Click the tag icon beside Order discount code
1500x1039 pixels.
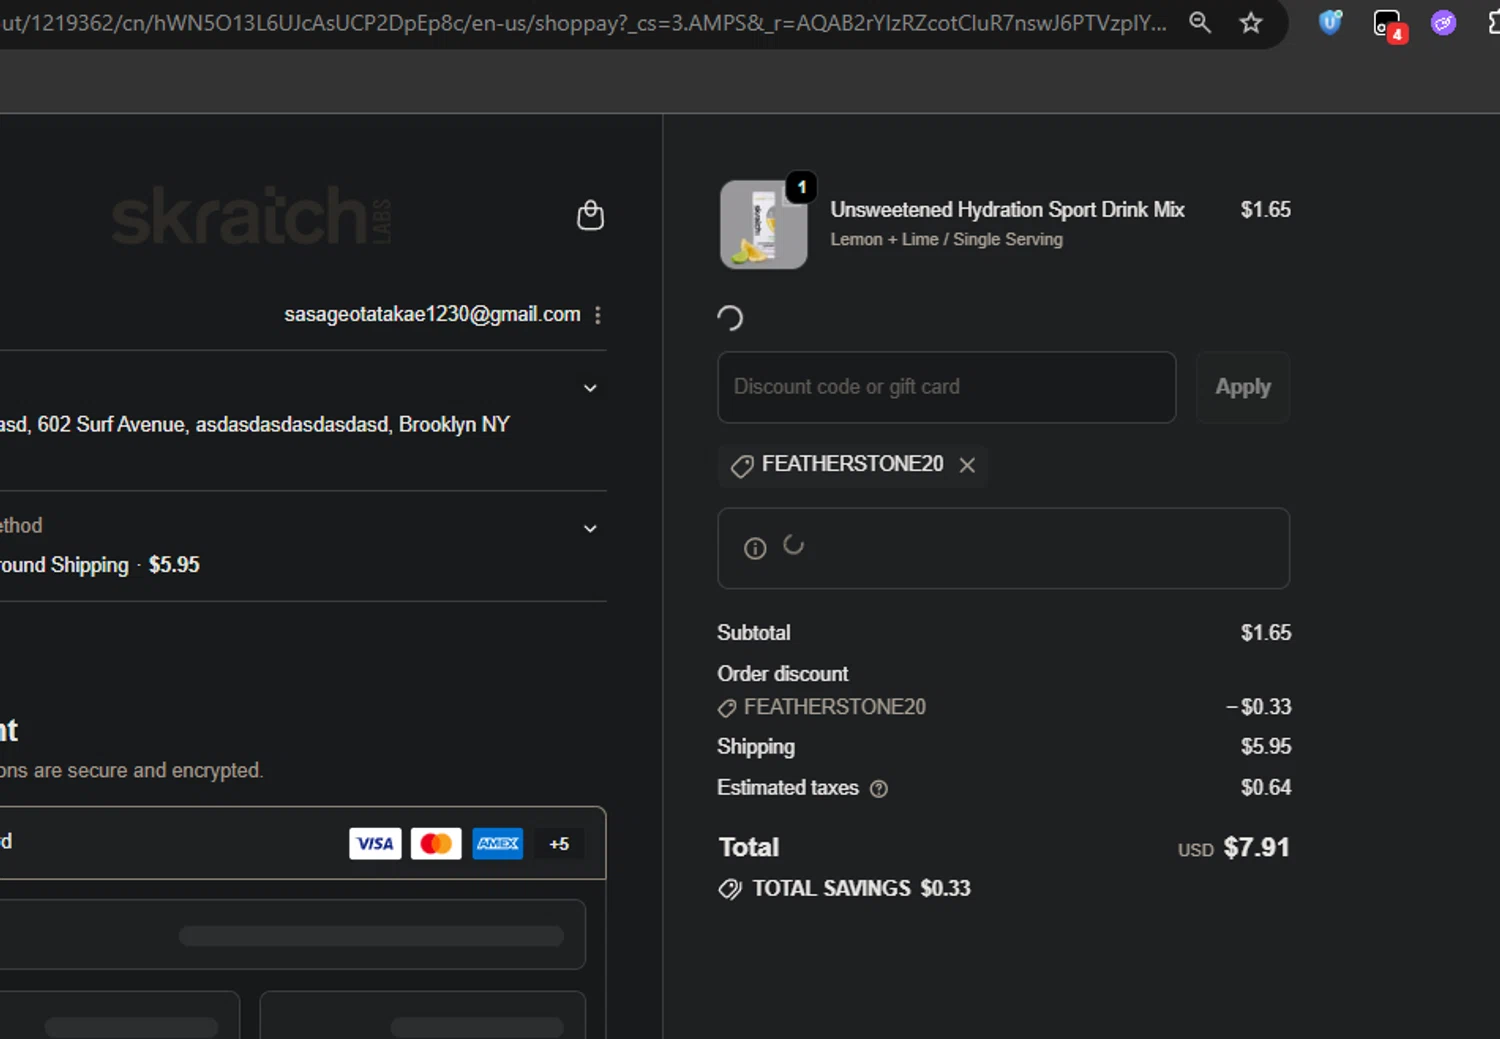tap(727, 708)
